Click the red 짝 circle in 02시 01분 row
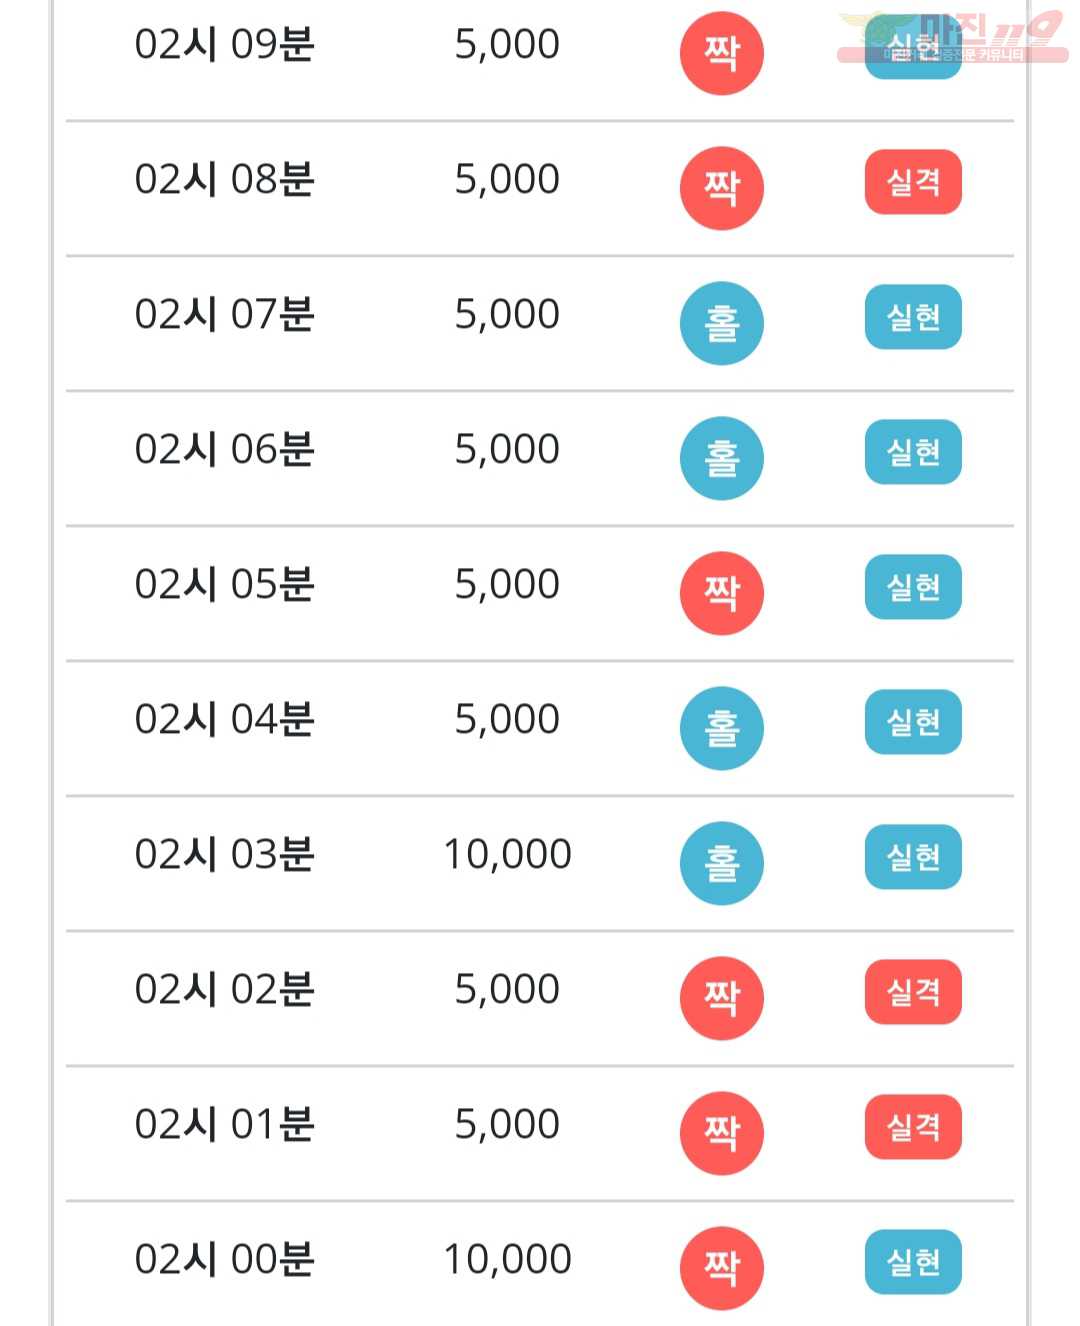The height and width of the screenshot is (1326, 1080). point(721,1133)
